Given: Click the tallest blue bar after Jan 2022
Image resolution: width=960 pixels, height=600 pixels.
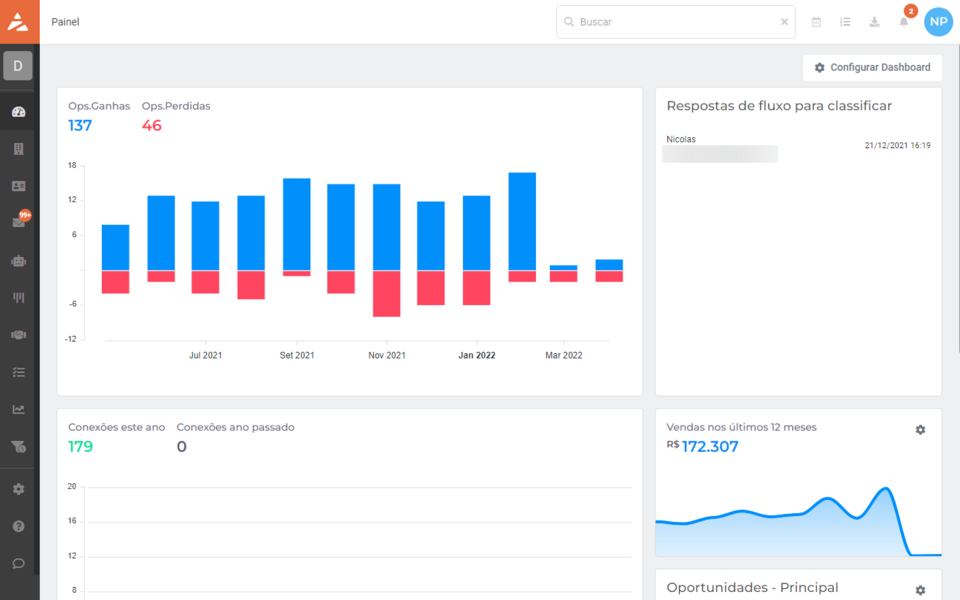Looking at the screenshot, I should (x=522, y=221).
